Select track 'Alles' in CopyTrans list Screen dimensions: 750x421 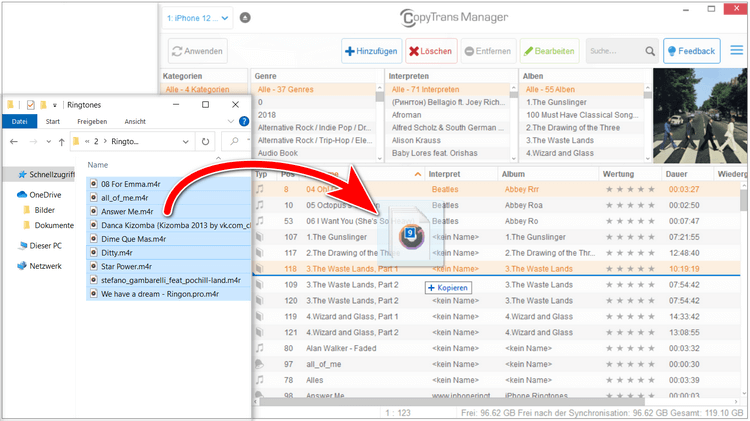(x=315, y=380)
